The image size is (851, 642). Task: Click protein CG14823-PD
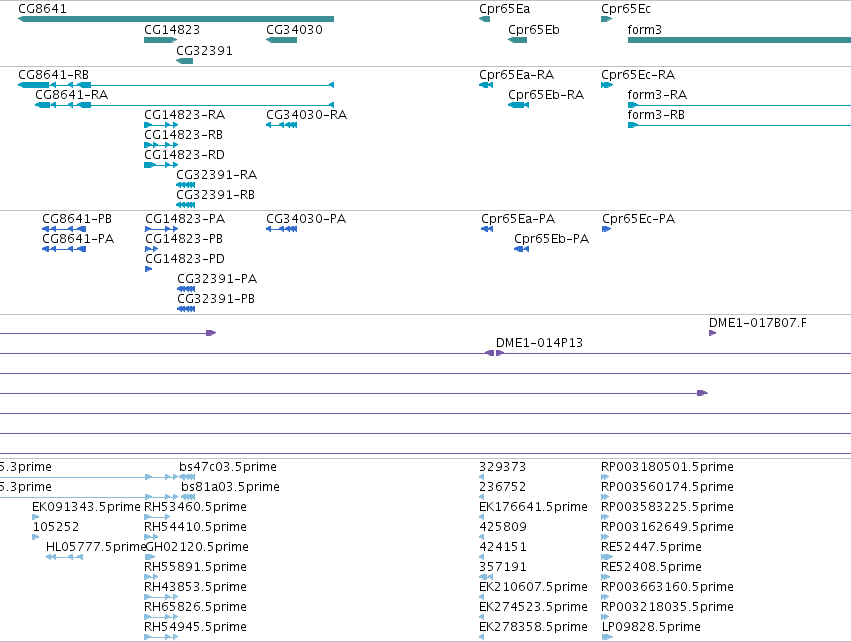(149, 269)
